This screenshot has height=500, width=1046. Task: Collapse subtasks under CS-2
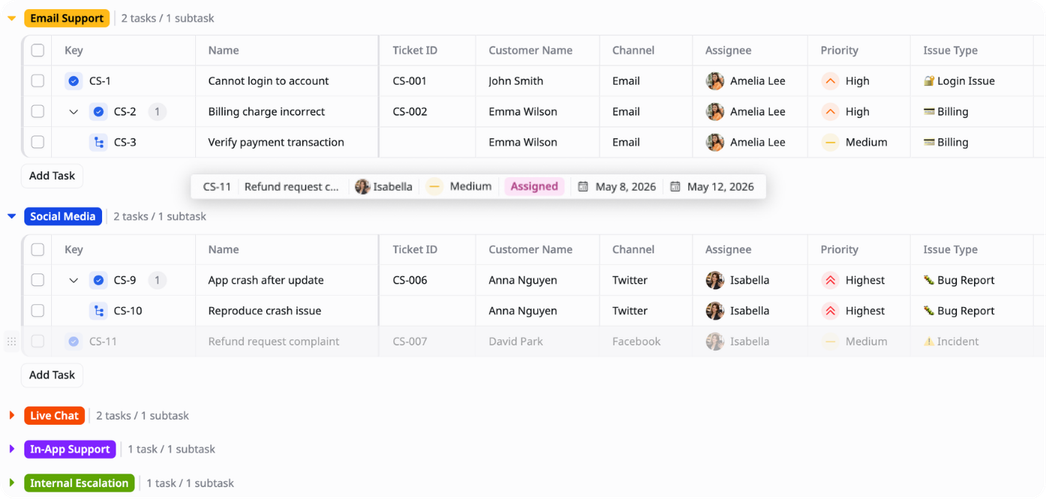(x=74, y=112)
